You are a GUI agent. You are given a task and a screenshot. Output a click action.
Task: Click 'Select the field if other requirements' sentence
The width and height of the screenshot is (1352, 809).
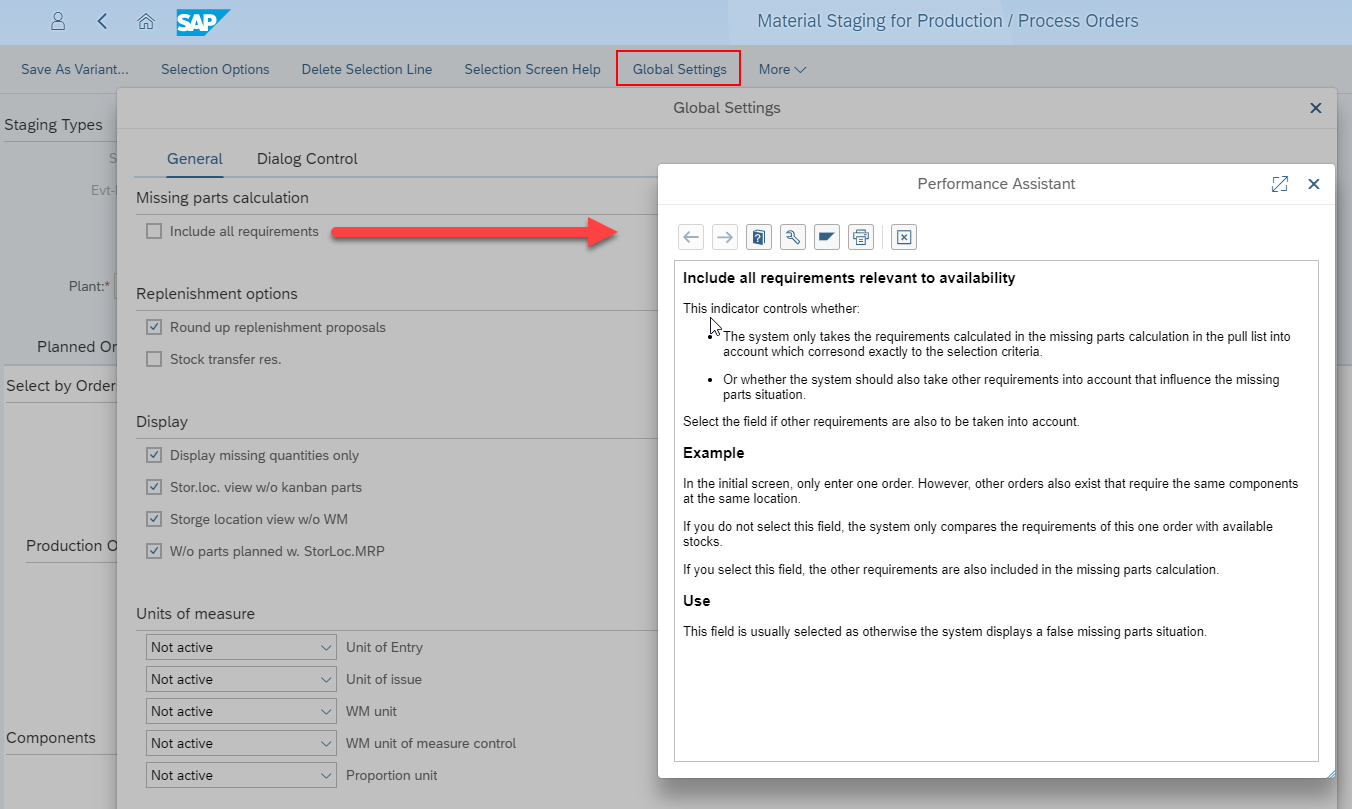tap(881, 422)
